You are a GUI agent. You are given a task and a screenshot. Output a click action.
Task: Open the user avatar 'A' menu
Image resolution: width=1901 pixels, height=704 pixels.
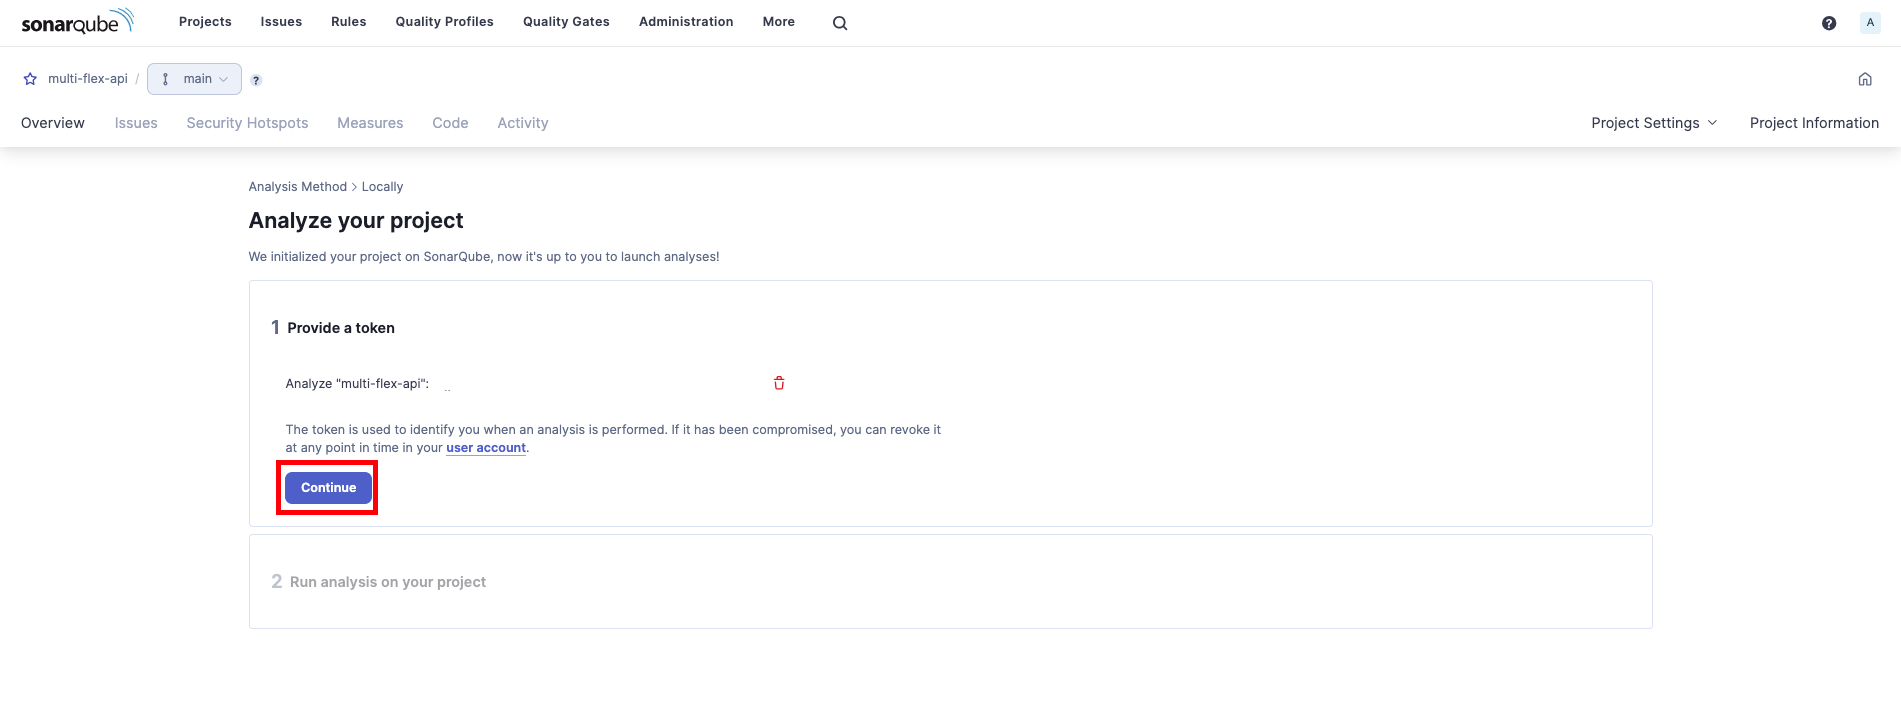click(1870, 22)
